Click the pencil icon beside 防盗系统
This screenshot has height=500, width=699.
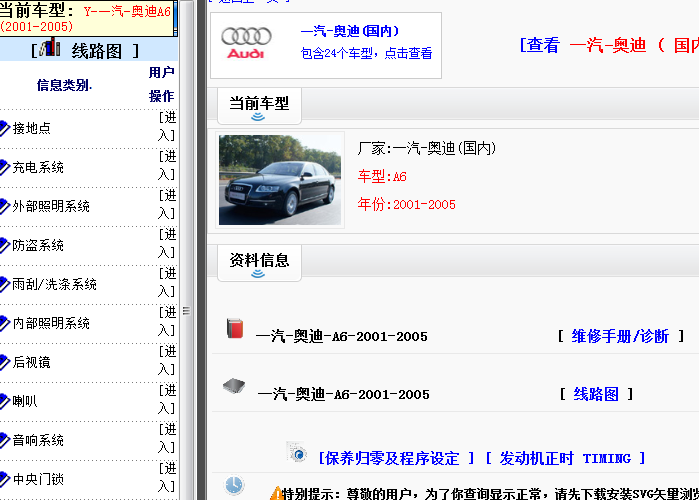pyautogui.click(x=4, y=245)
